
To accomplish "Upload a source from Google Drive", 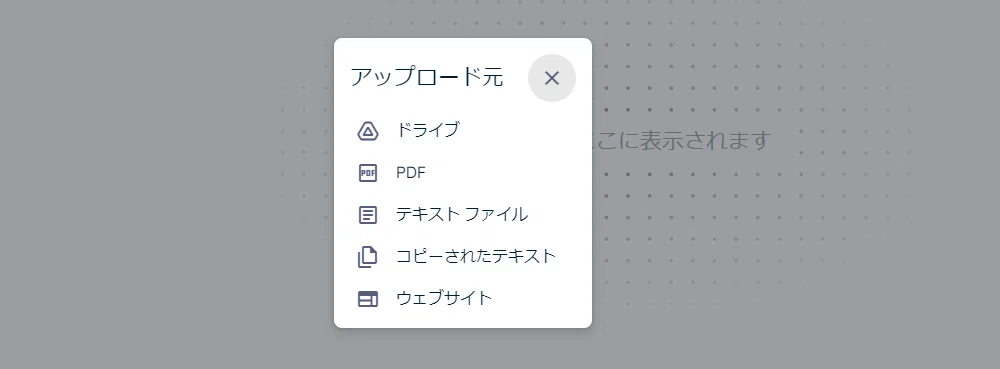I will pyautogui.click(x=463, y=131).
